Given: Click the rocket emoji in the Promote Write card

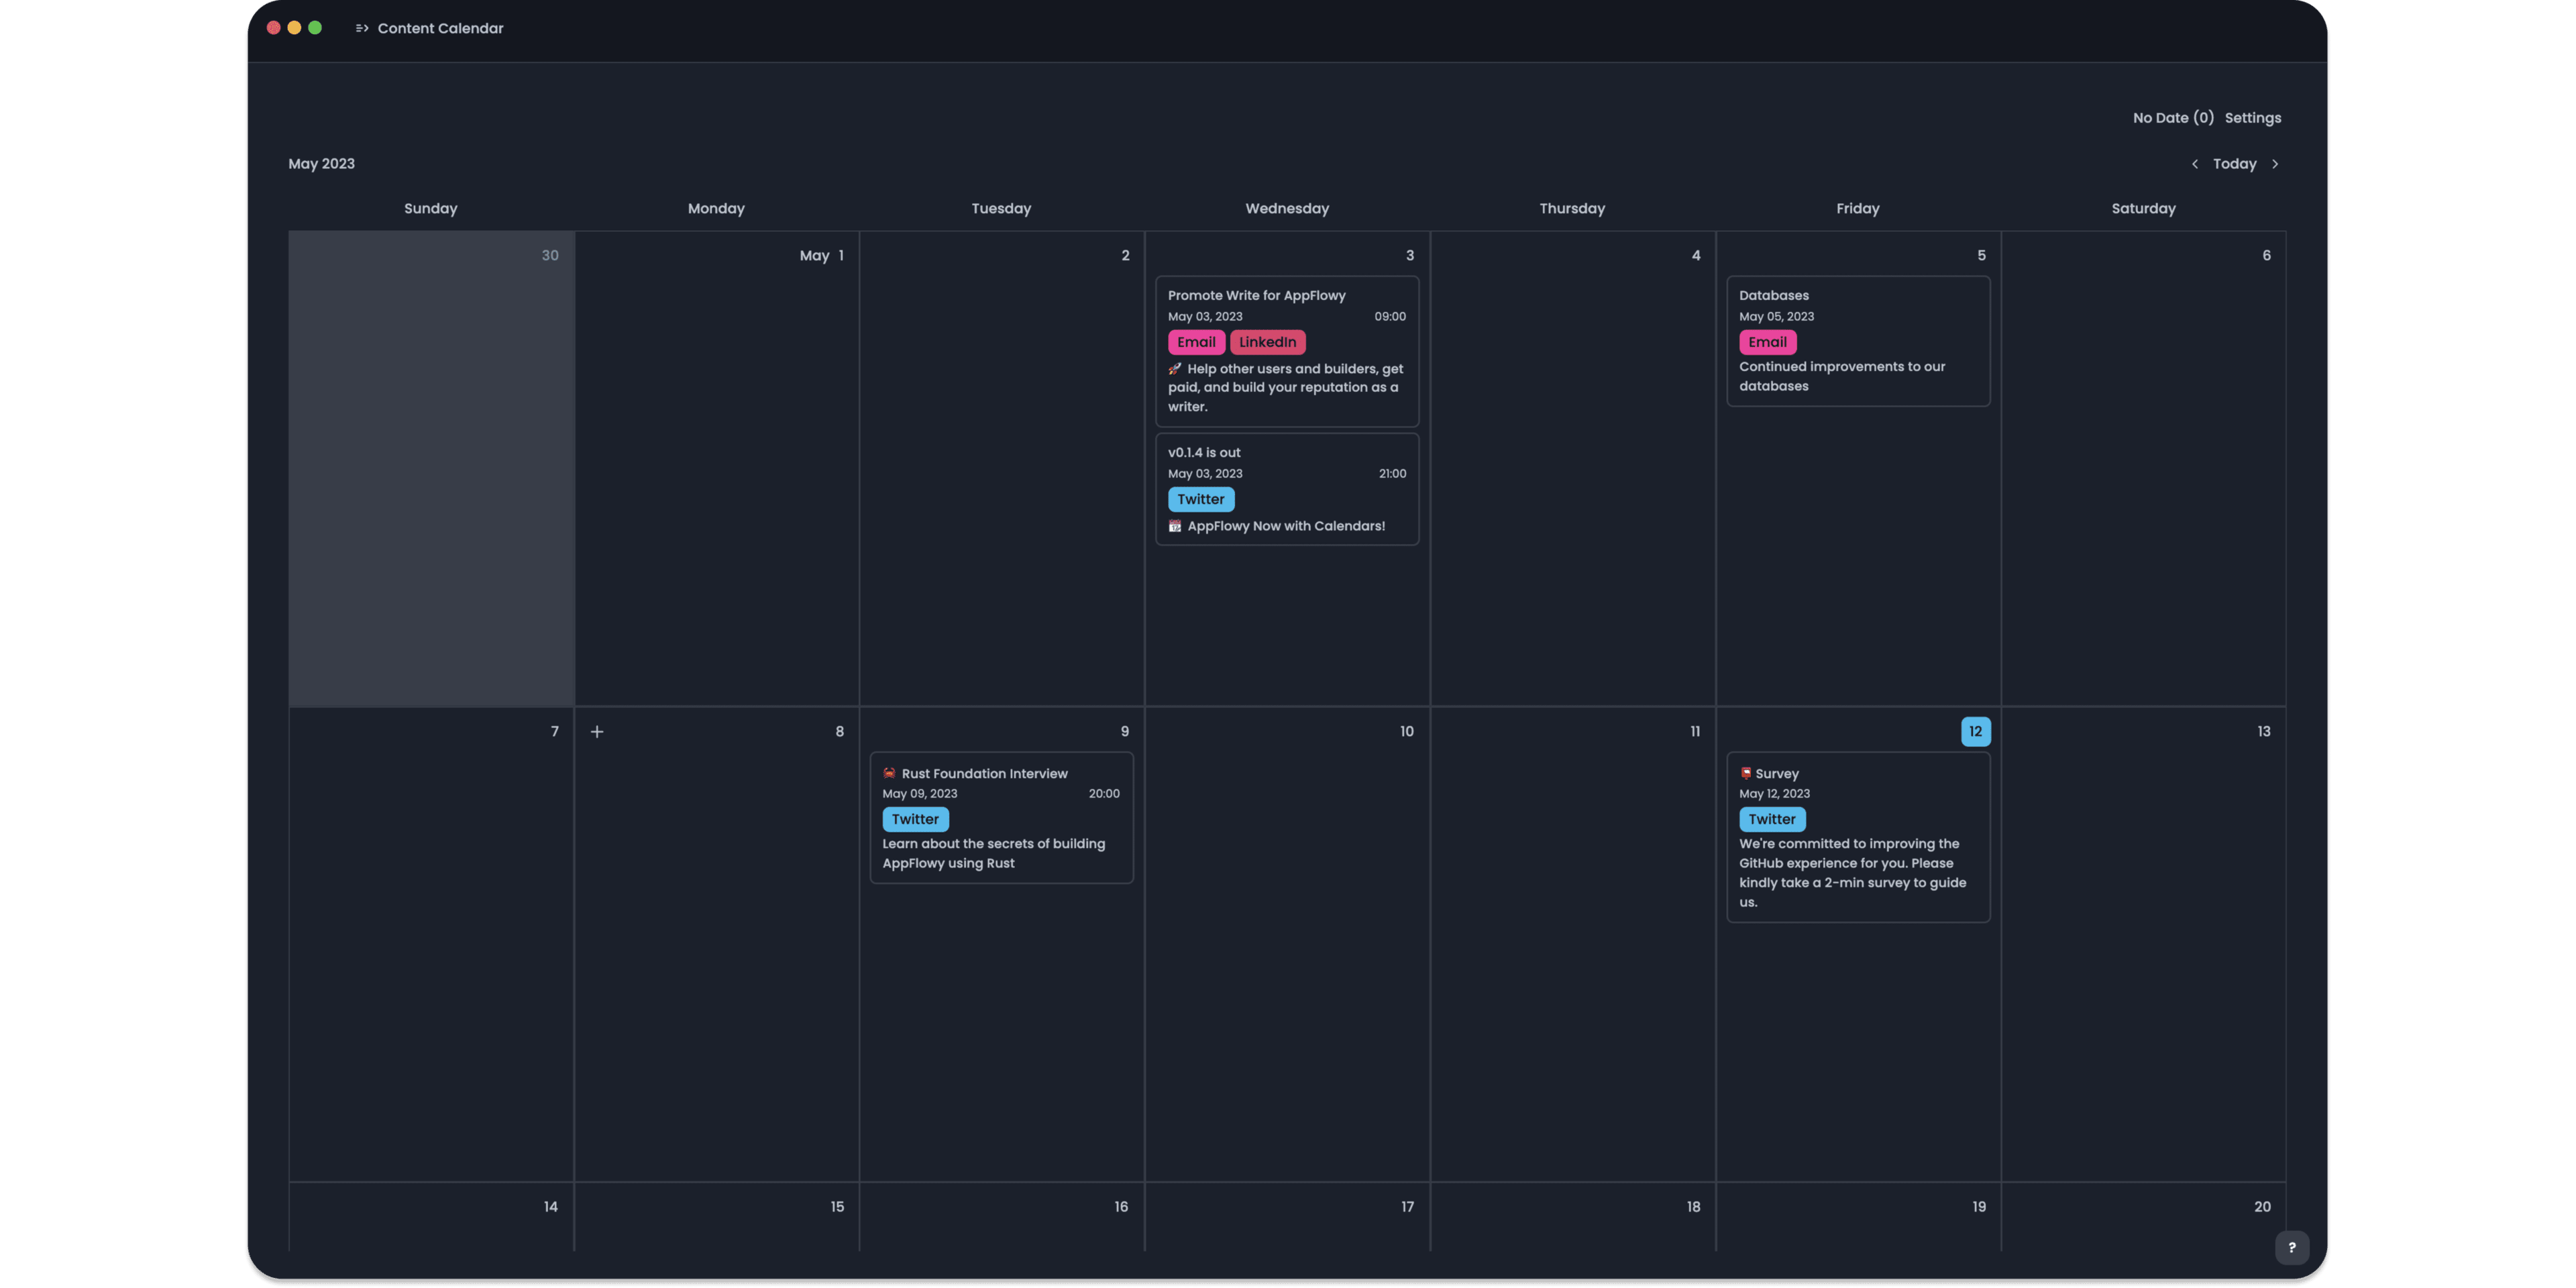Looking at the screenshot, I should point(1175,369).
